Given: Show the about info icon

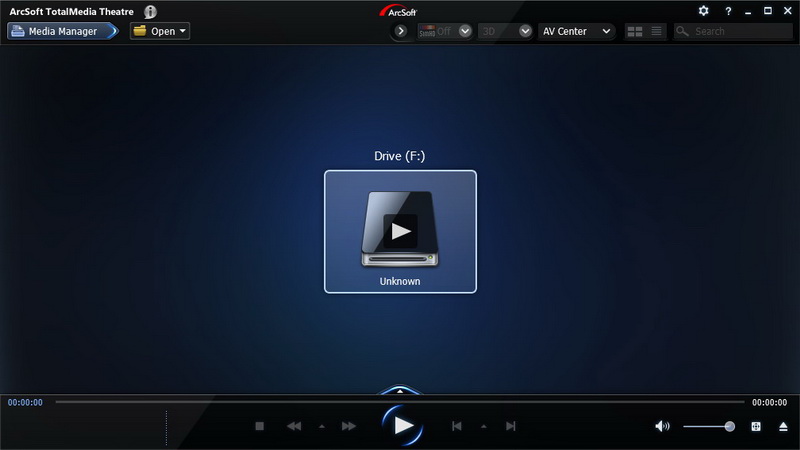Looking at the screenshot, I should pyautogui.click(x=150, y=12).
